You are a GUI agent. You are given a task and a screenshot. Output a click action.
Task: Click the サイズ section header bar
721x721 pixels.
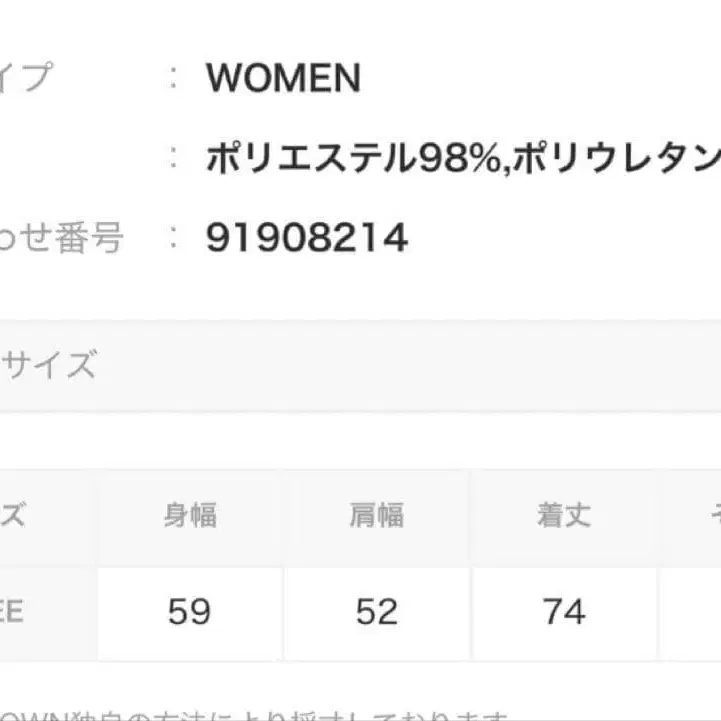[360, 366]
